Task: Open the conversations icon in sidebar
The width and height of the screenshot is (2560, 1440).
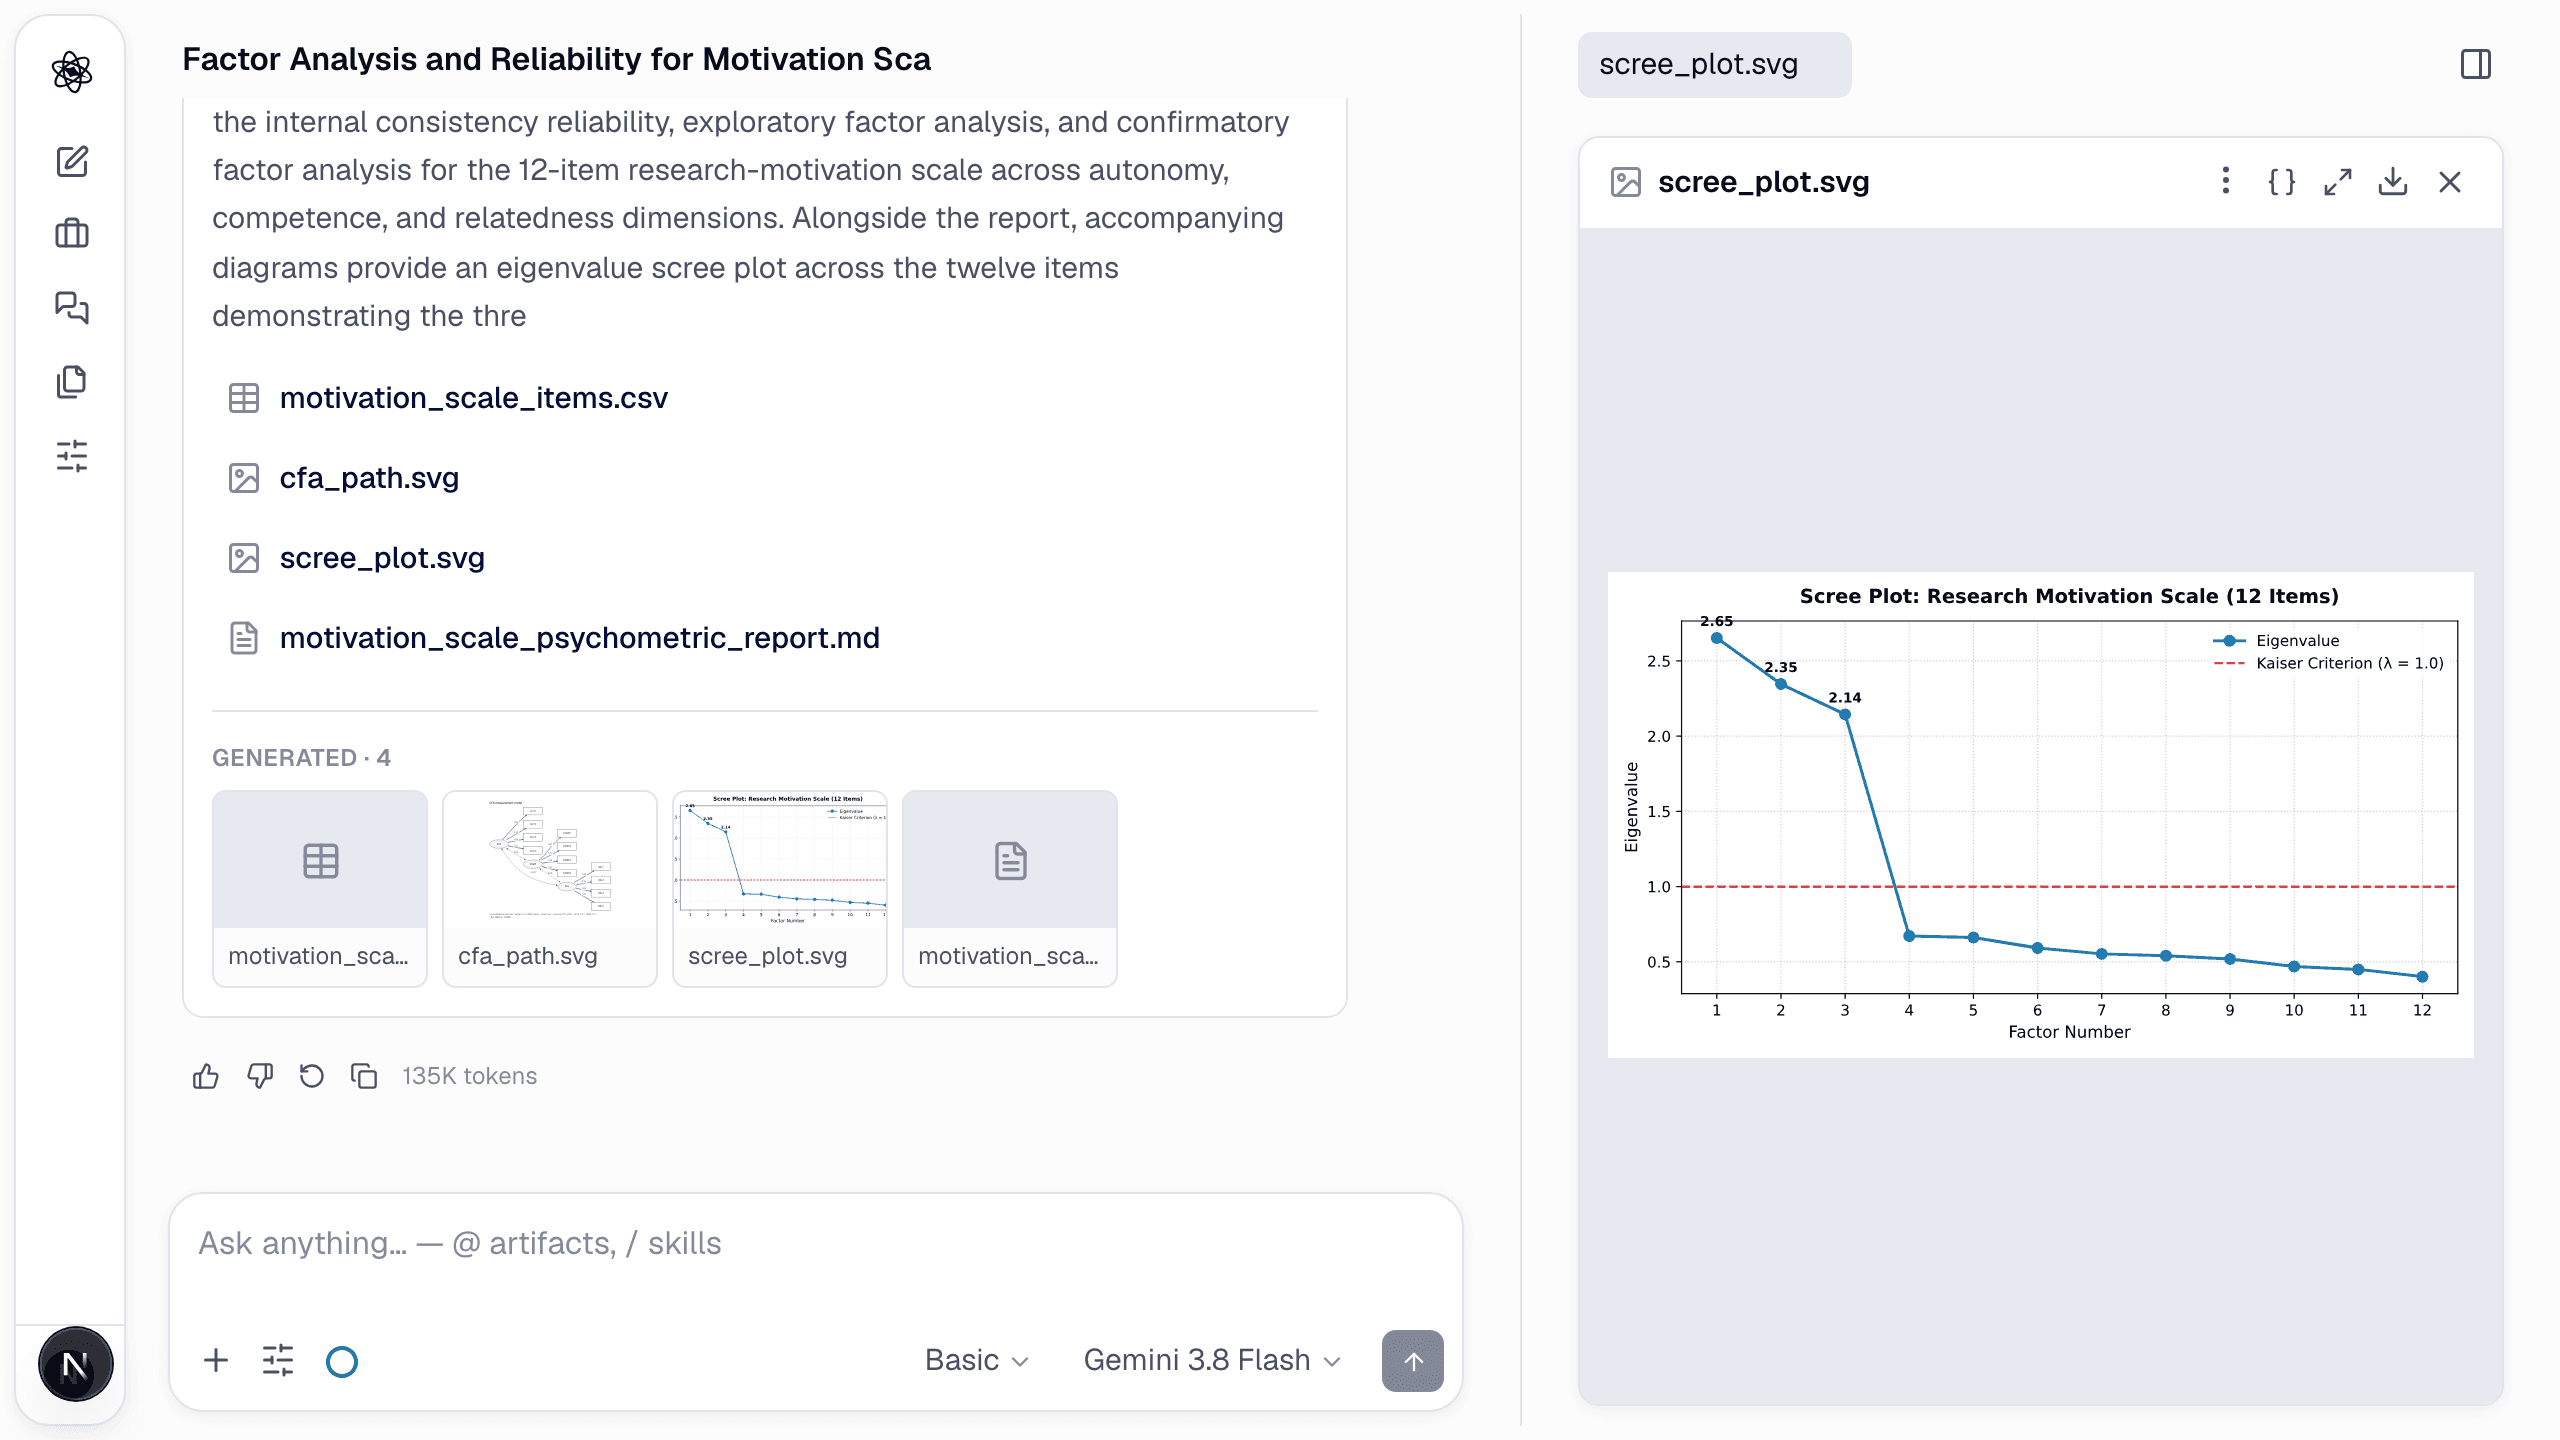Action: coord(72,307)
